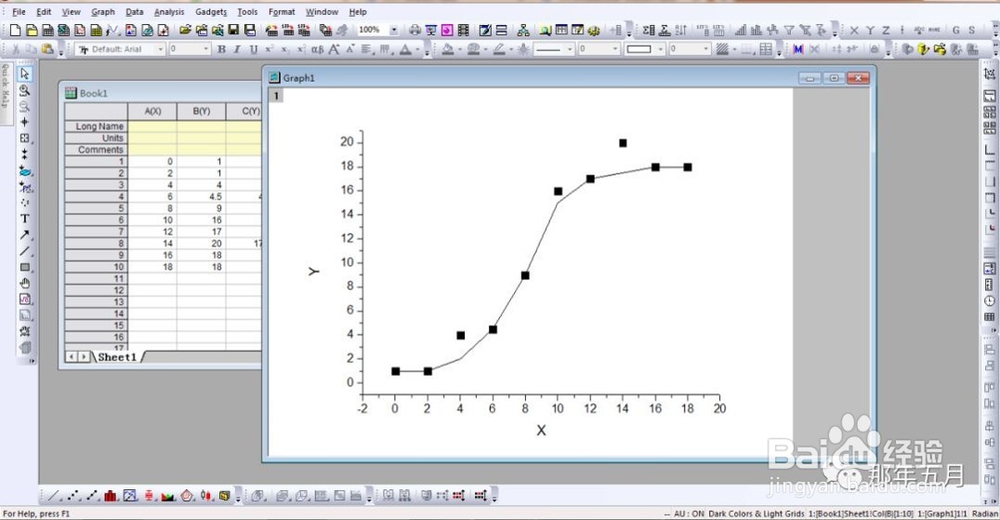Screen dimensions: 1000x520
Task: Open the font color A dropdown arrow
Action: [418, 49]
